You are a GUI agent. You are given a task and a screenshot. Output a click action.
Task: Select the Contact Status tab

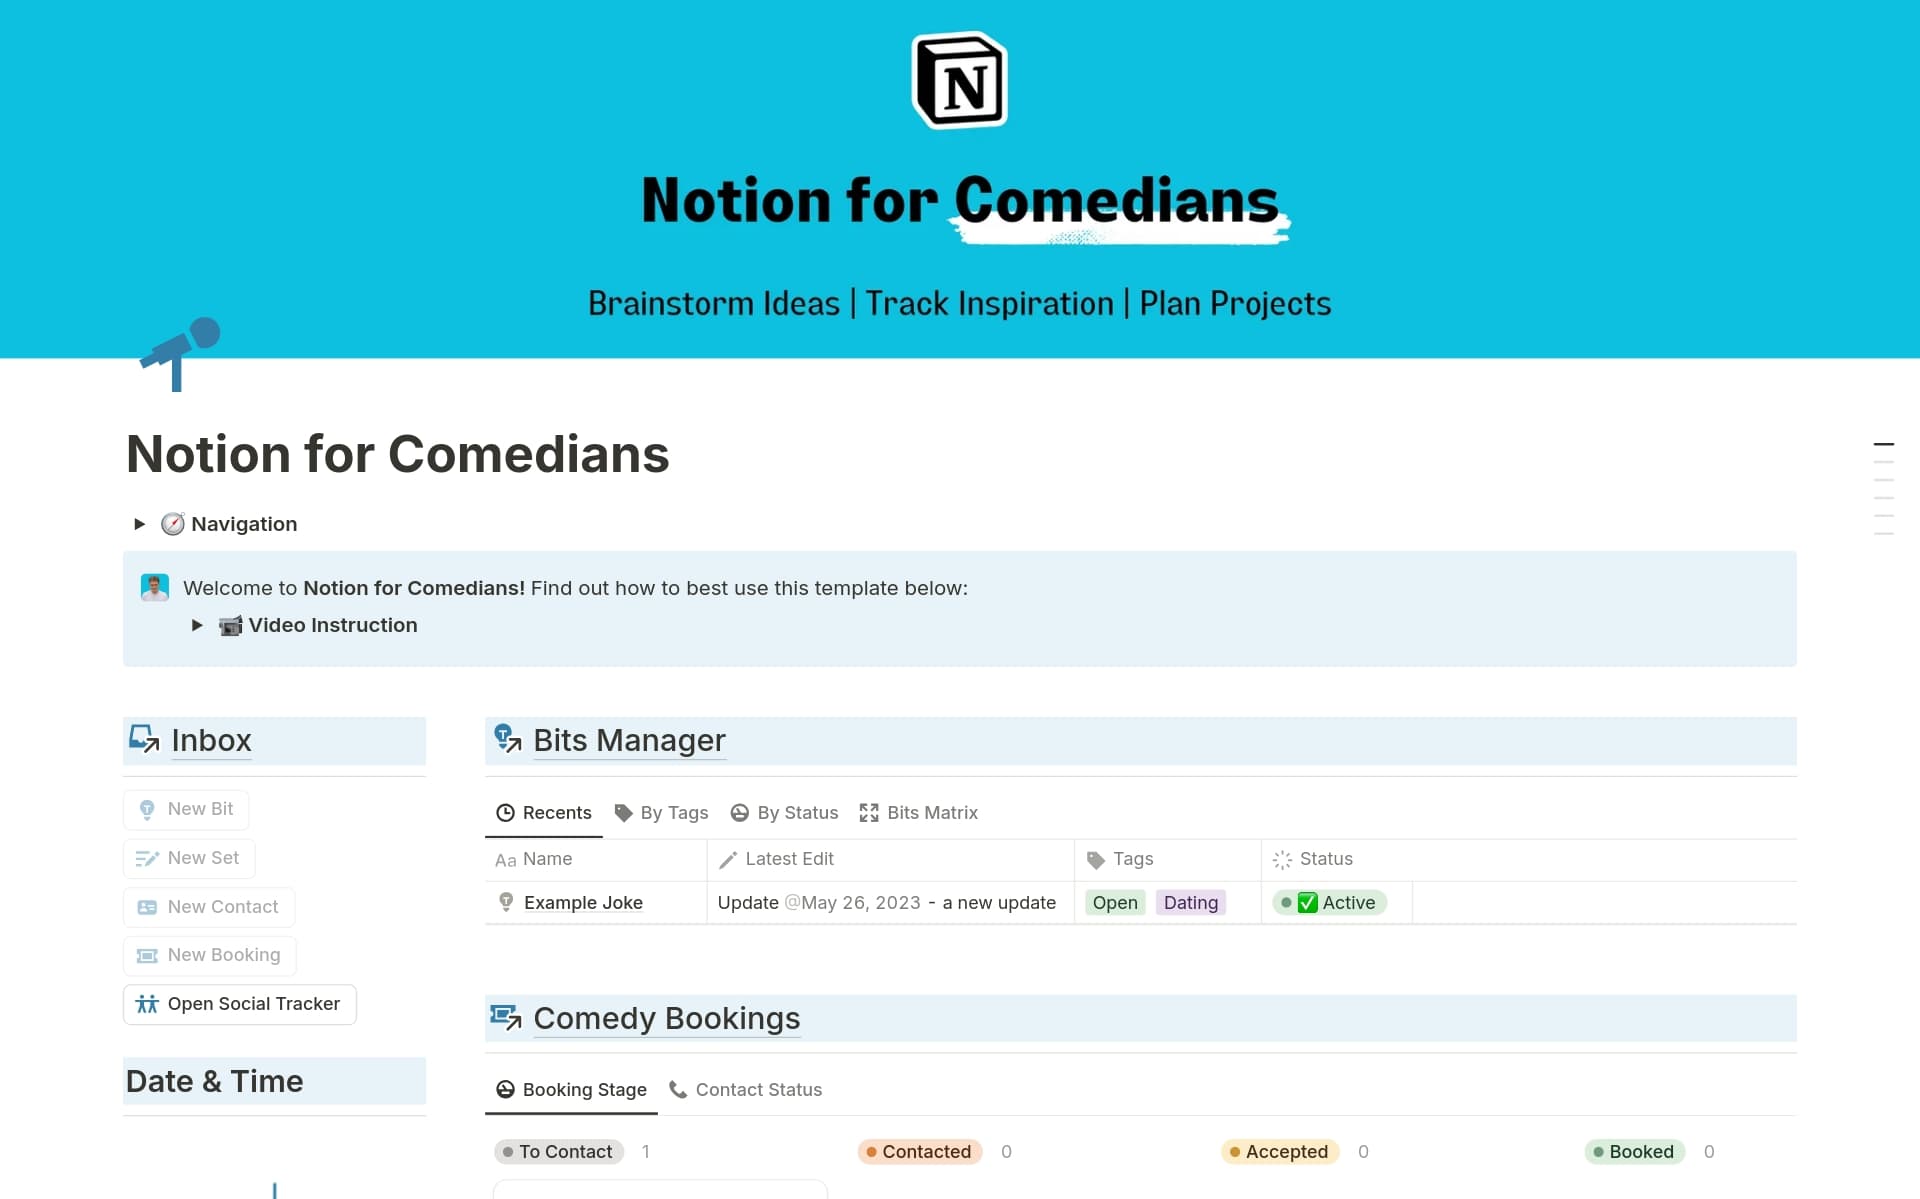[745, 1090]
